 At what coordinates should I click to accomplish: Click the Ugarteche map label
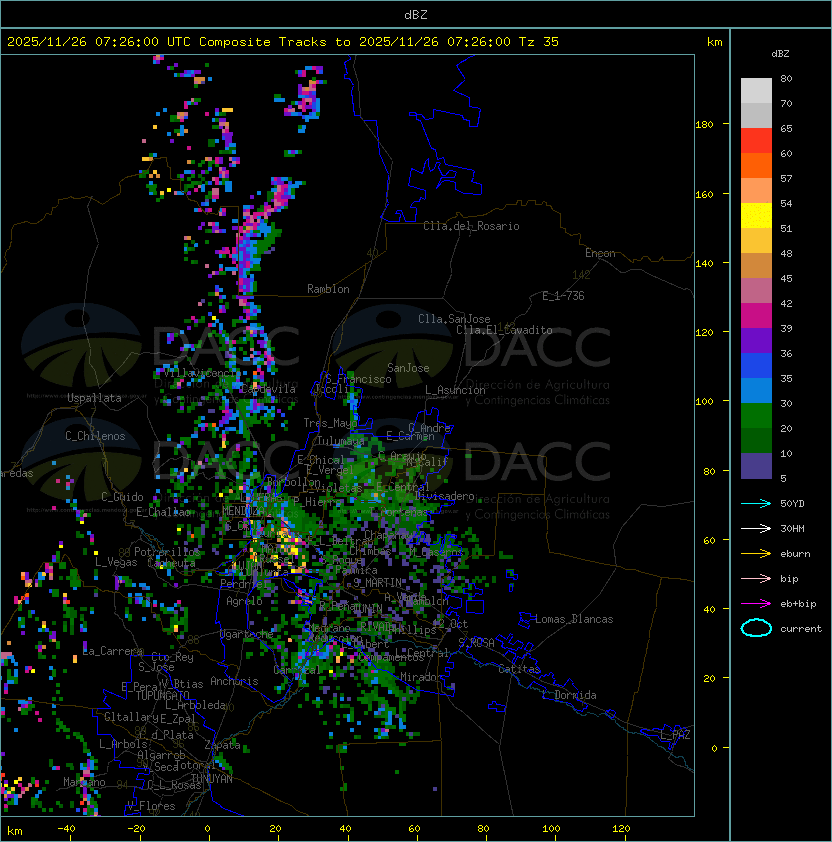click(247, 634)
